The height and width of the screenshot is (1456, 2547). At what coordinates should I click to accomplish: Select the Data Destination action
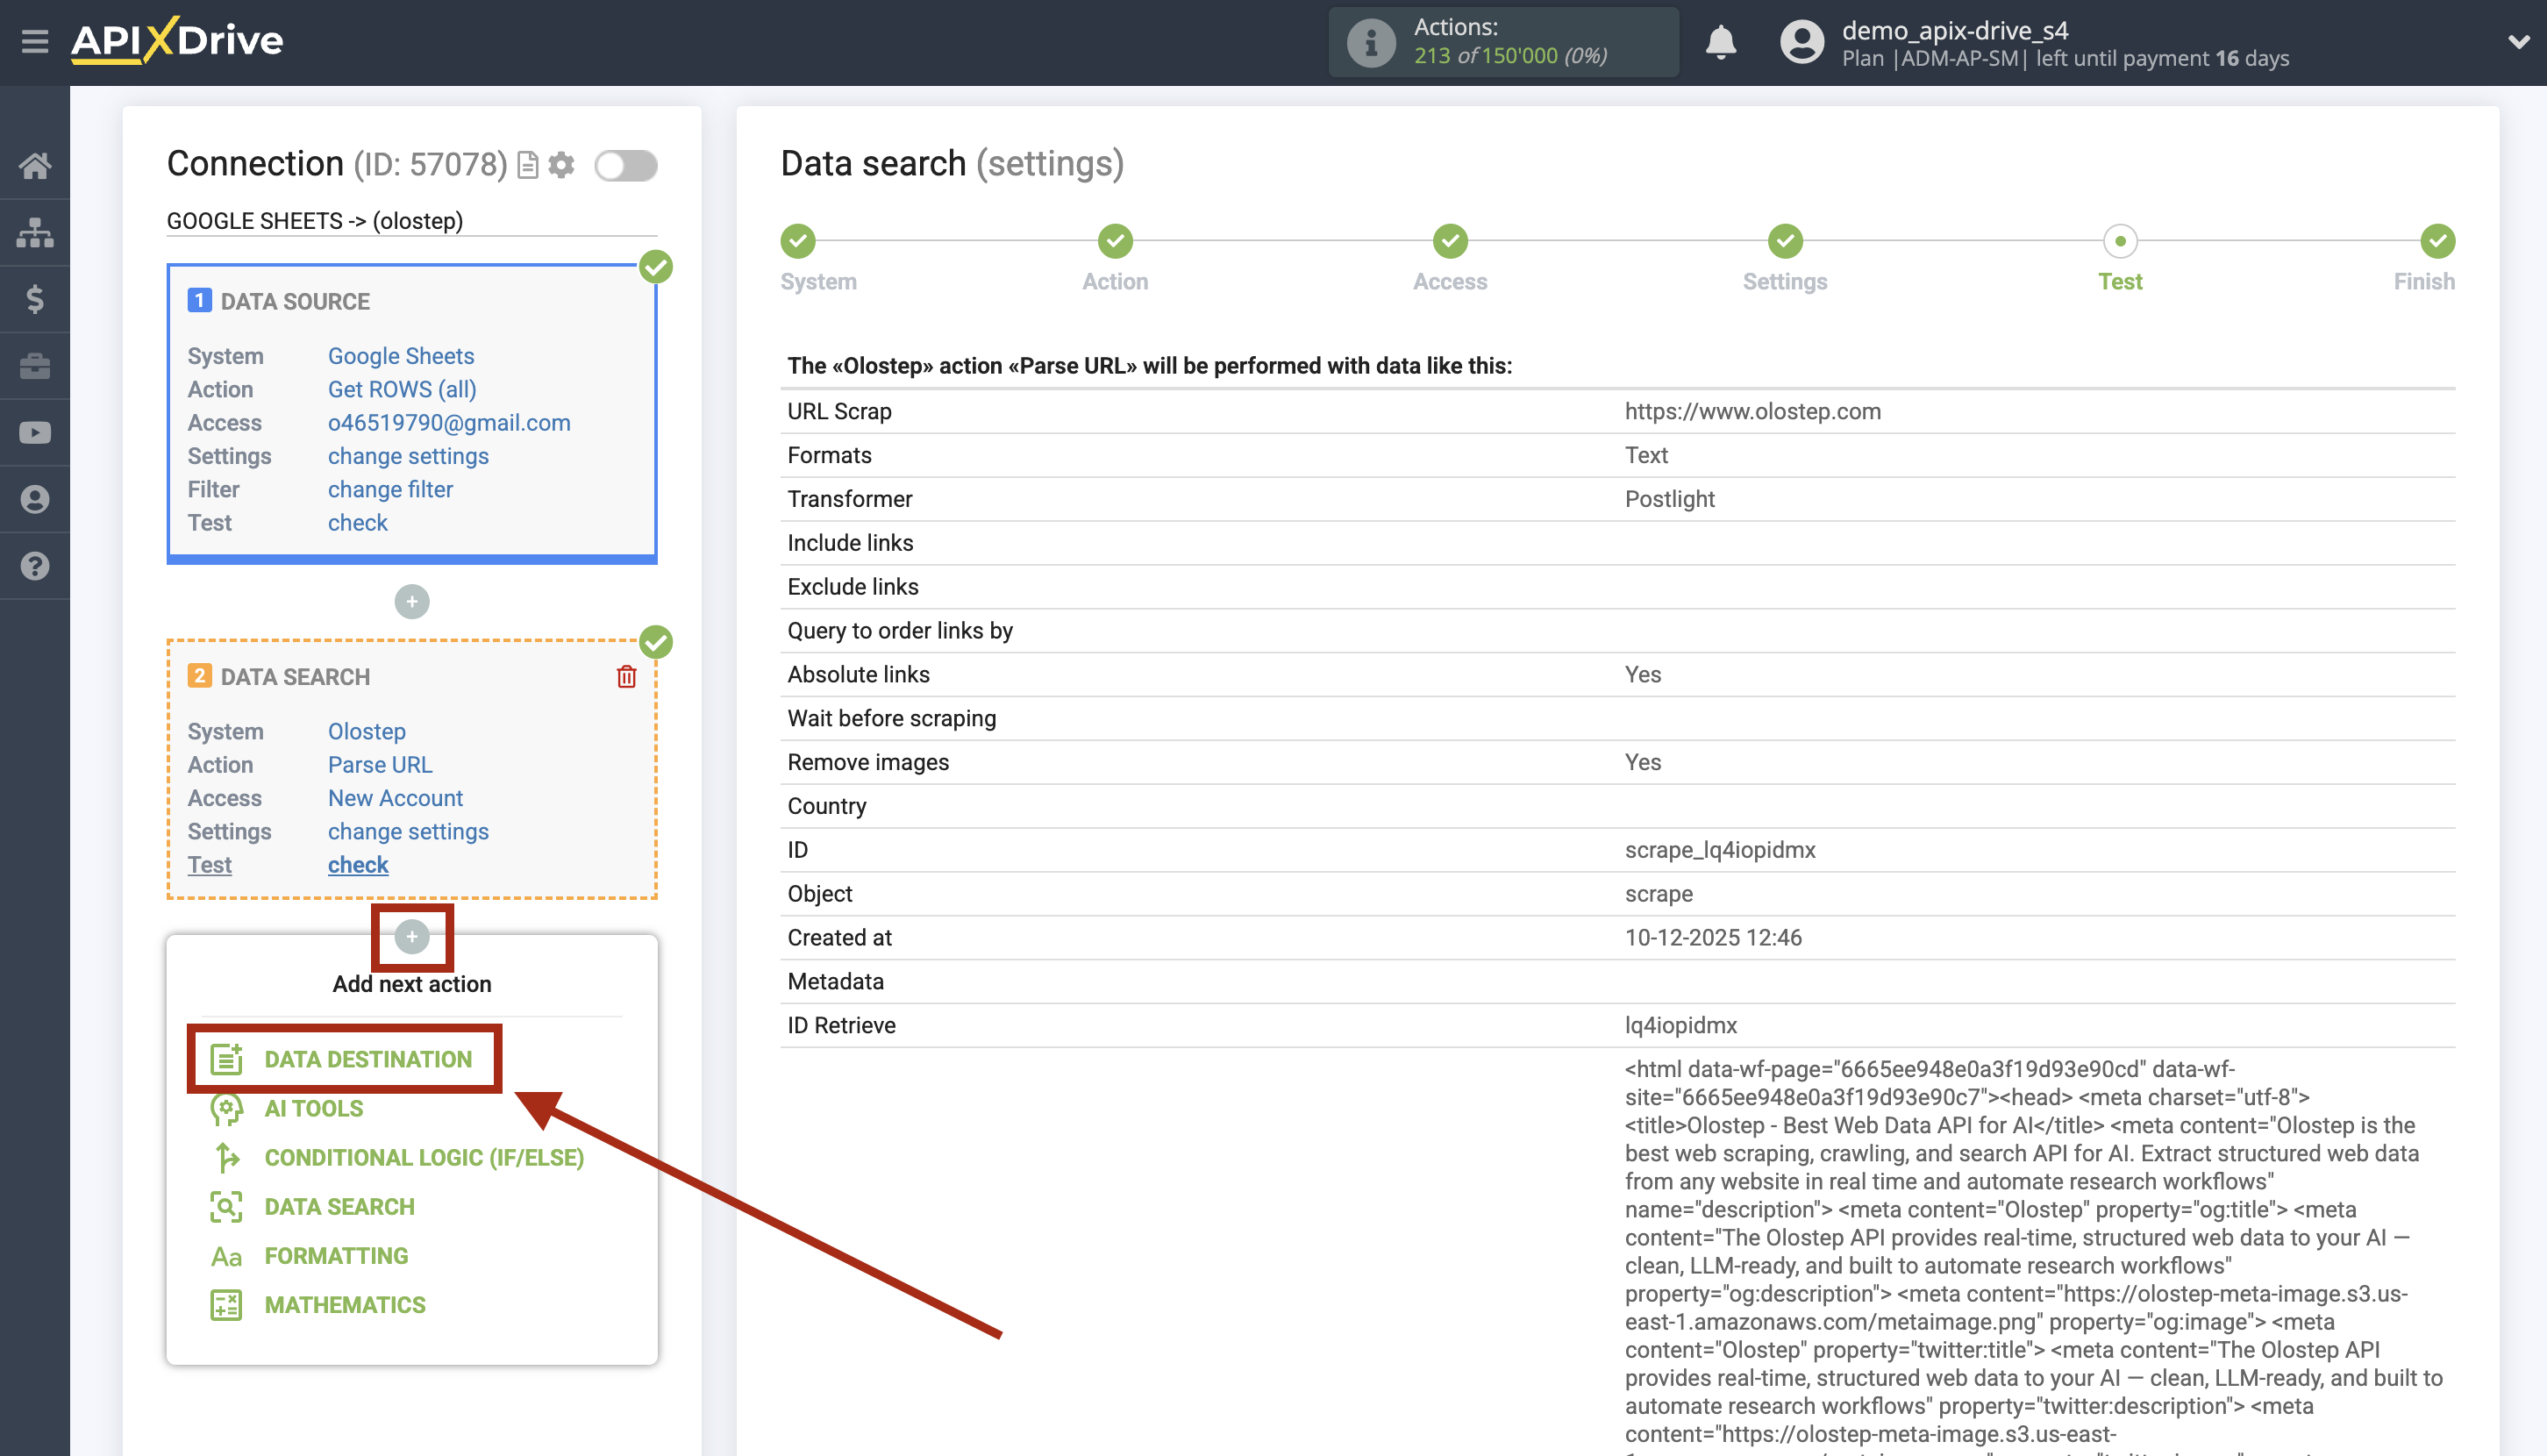tap(367, 1059)
